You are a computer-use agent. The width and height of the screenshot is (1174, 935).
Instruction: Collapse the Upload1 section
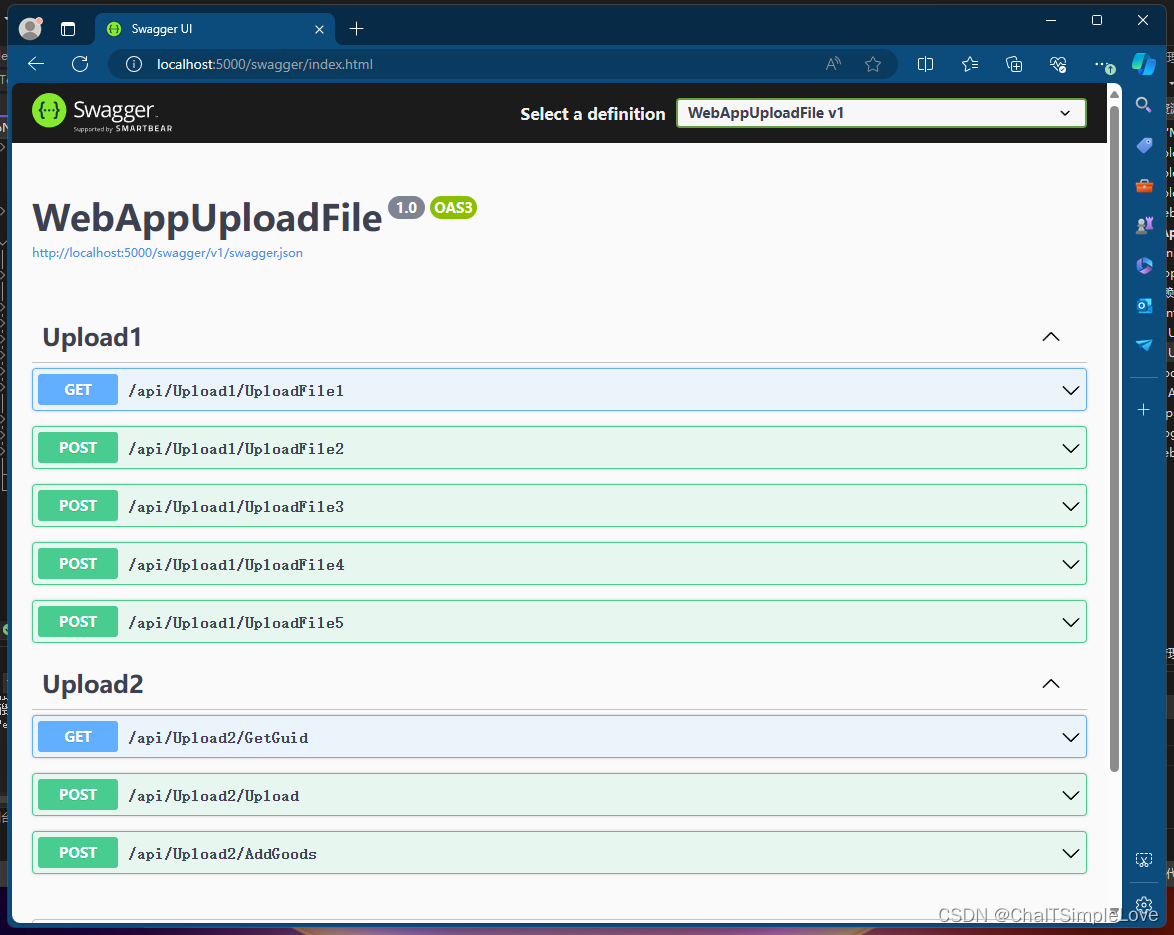1051,337
